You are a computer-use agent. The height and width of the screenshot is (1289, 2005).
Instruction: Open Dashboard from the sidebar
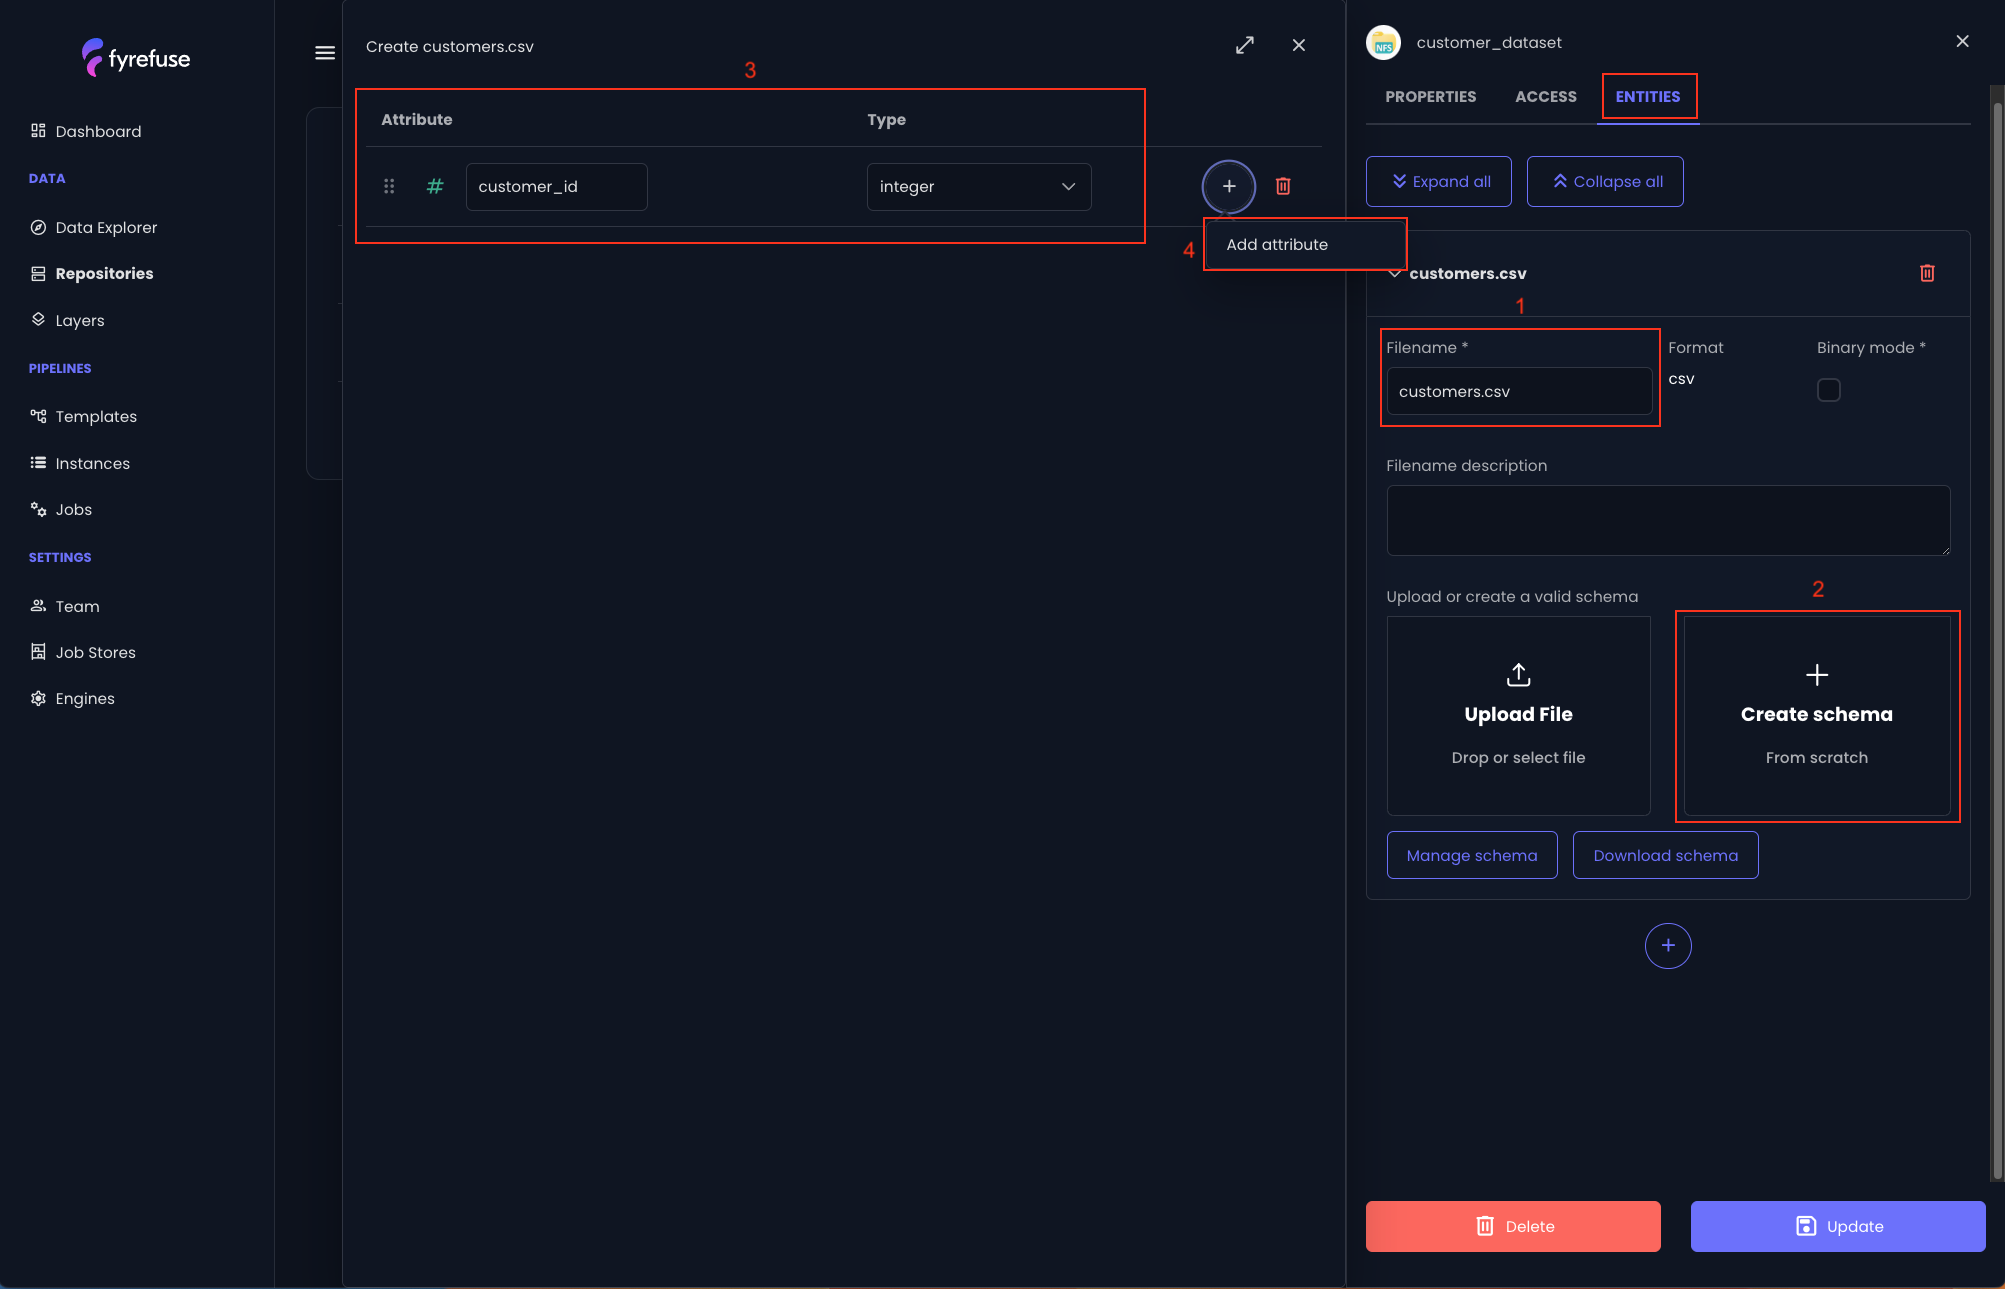[x=98, y=131]
